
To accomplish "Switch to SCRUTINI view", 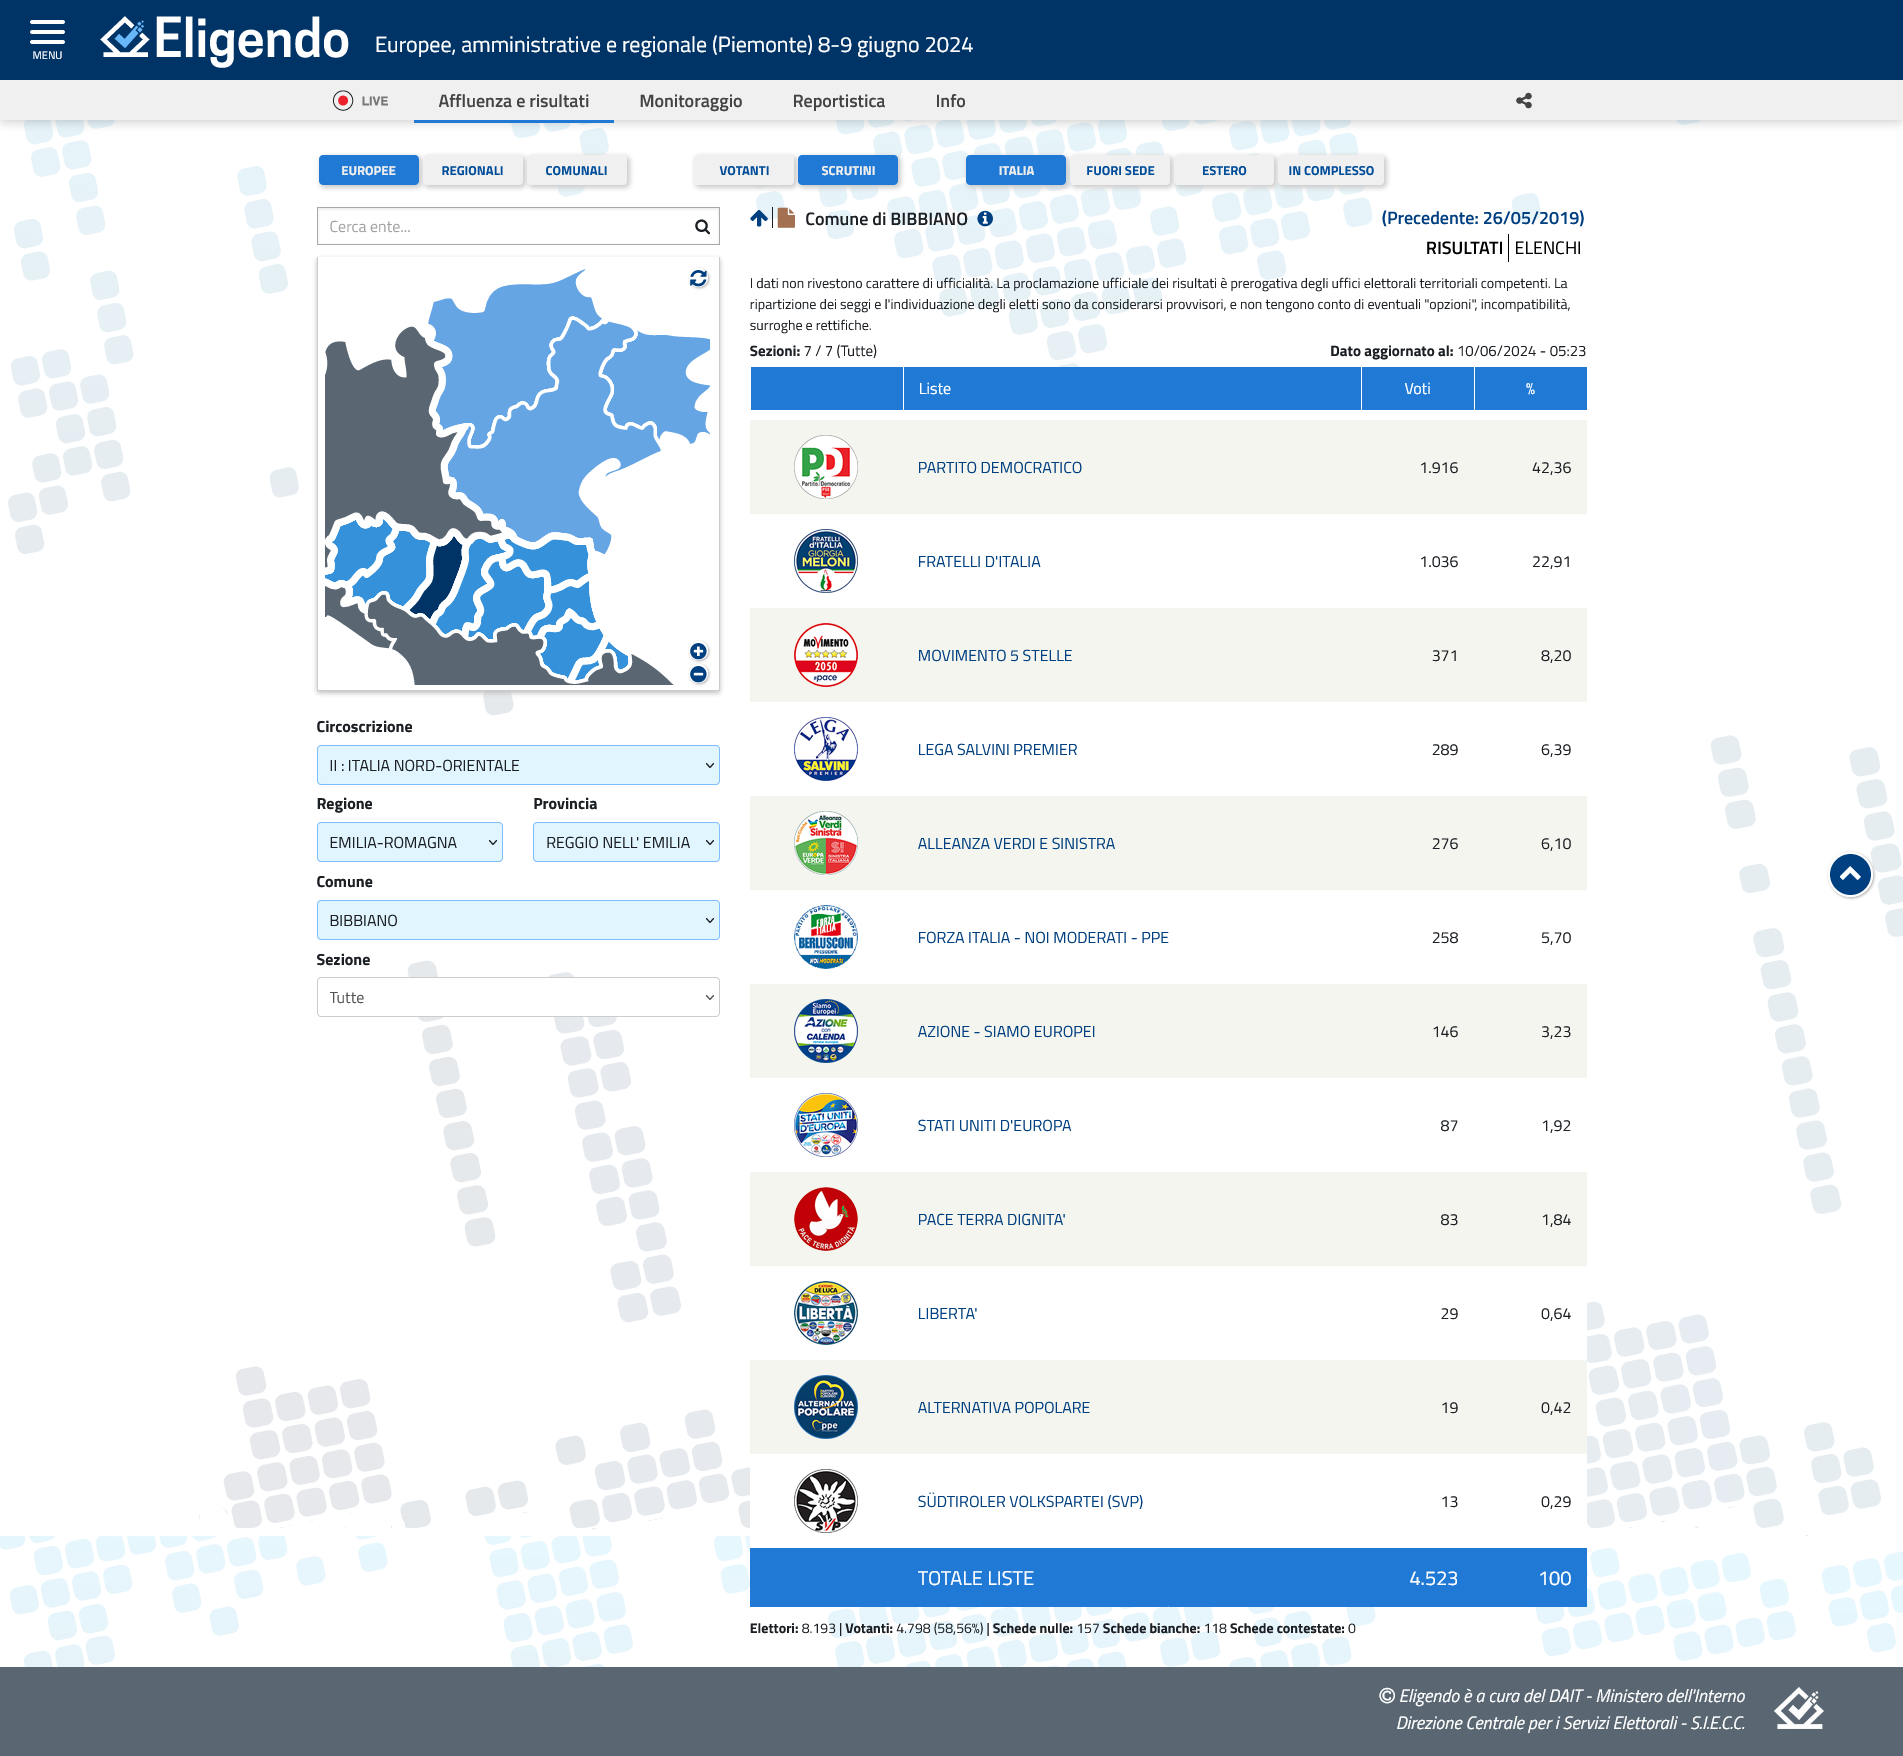I will tap(848, 170).
